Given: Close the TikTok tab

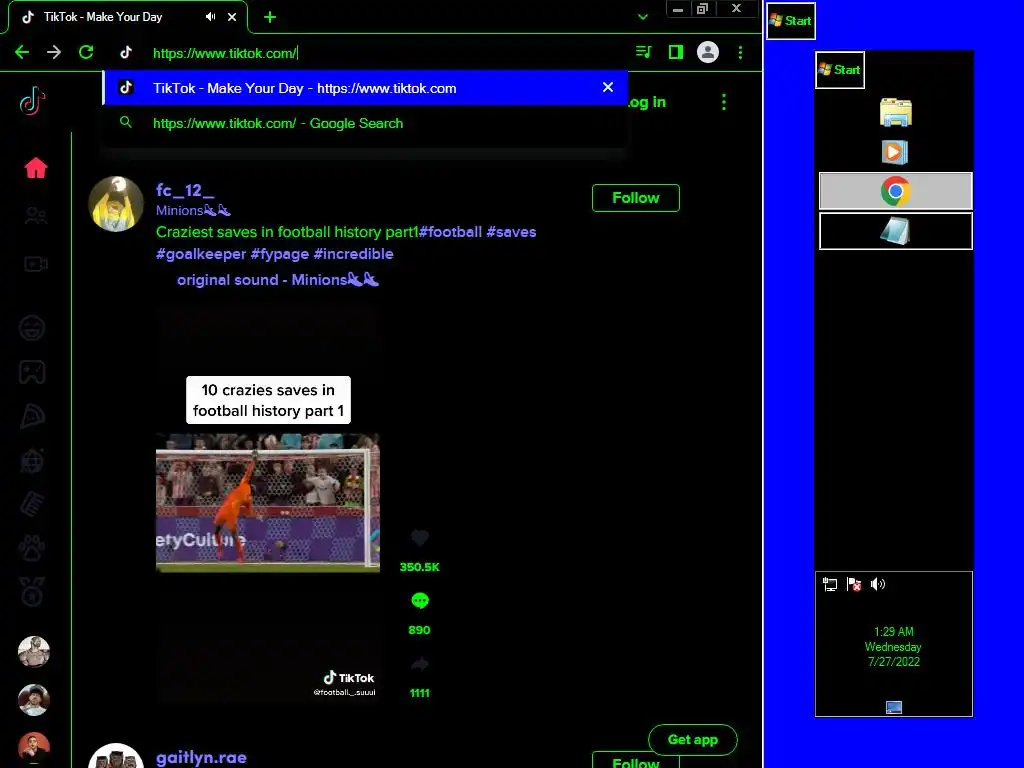Looking at the screenshot, I should coord(232,17).
